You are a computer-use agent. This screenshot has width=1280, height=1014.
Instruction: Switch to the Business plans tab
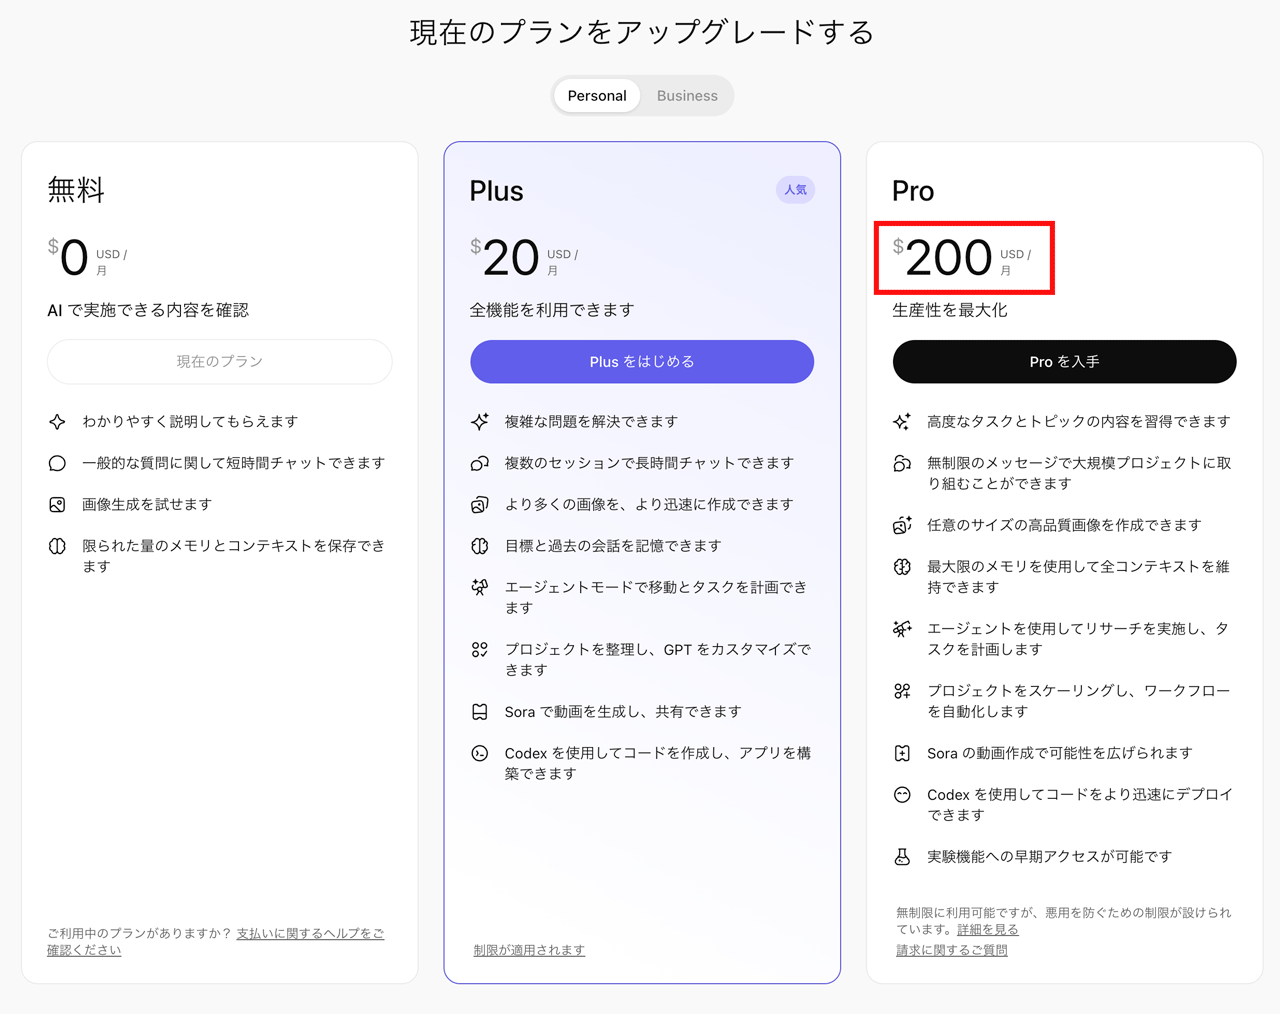point(687,96)
